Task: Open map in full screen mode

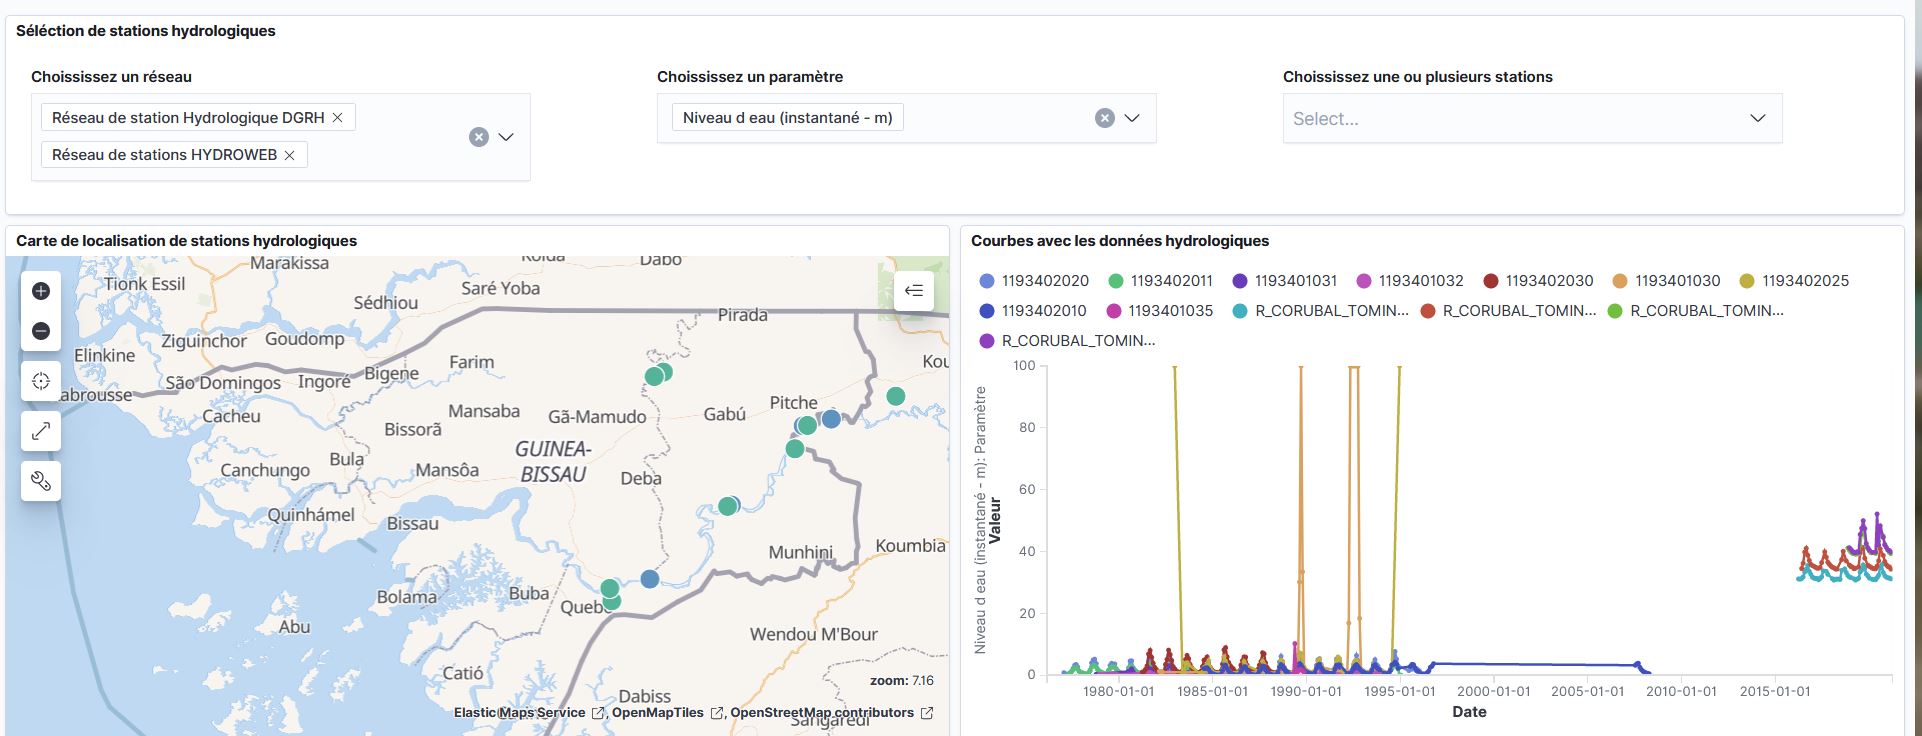Action: (x=41, y=431)
